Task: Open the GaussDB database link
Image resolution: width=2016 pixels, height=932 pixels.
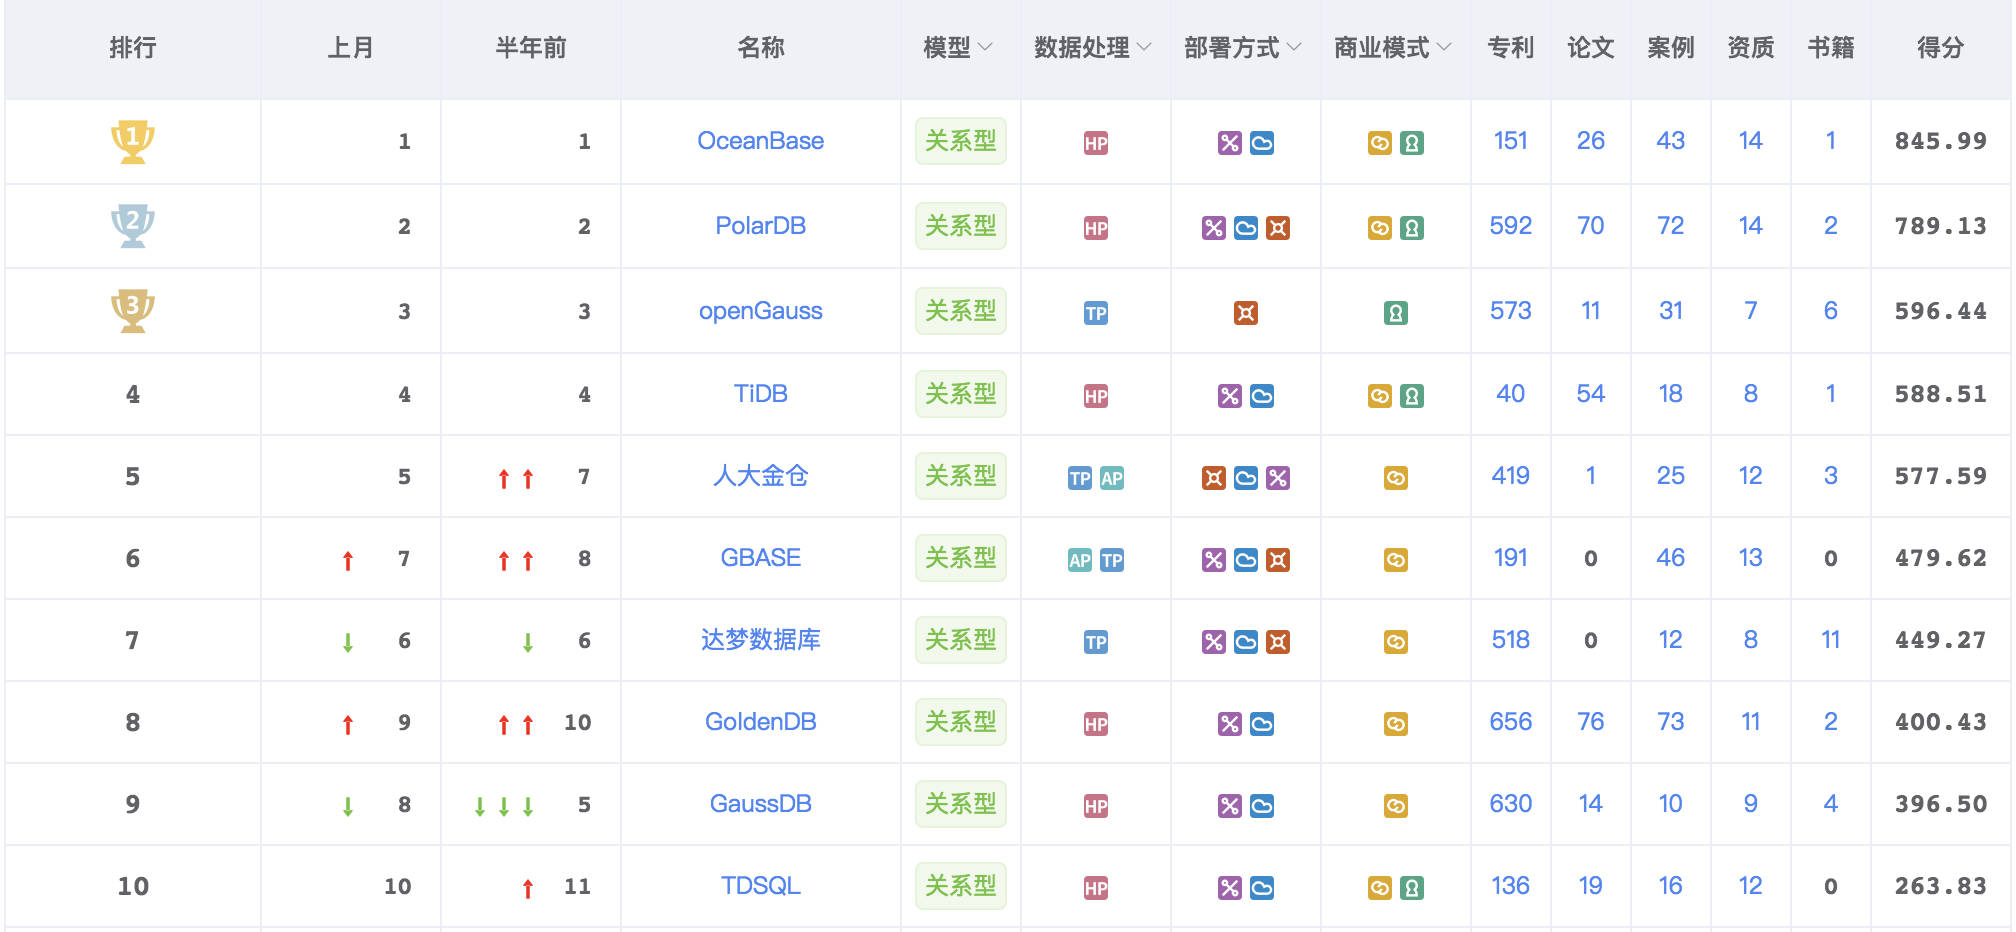Action: click(761, 804)
